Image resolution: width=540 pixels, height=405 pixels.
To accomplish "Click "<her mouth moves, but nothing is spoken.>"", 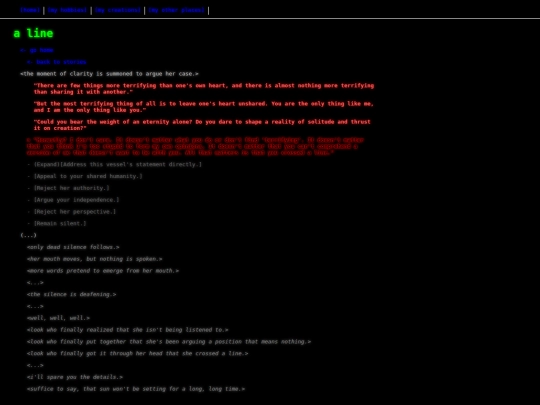I will pyautogui.click(x=94, y=259).
